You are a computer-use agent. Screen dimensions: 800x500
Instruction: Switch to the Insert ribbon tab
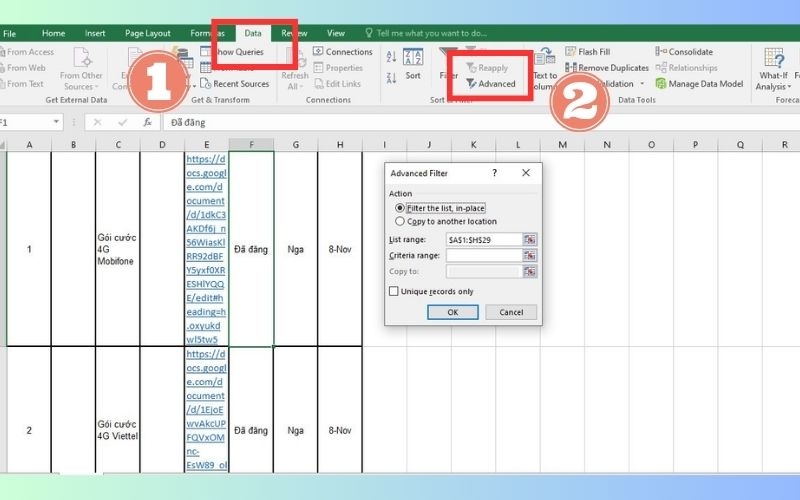click(x=95, y=33)
